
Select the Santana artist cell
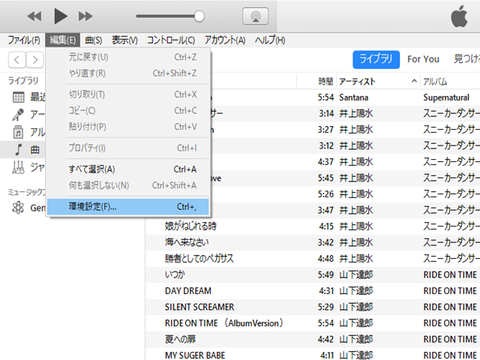click(x=354, y=98)
